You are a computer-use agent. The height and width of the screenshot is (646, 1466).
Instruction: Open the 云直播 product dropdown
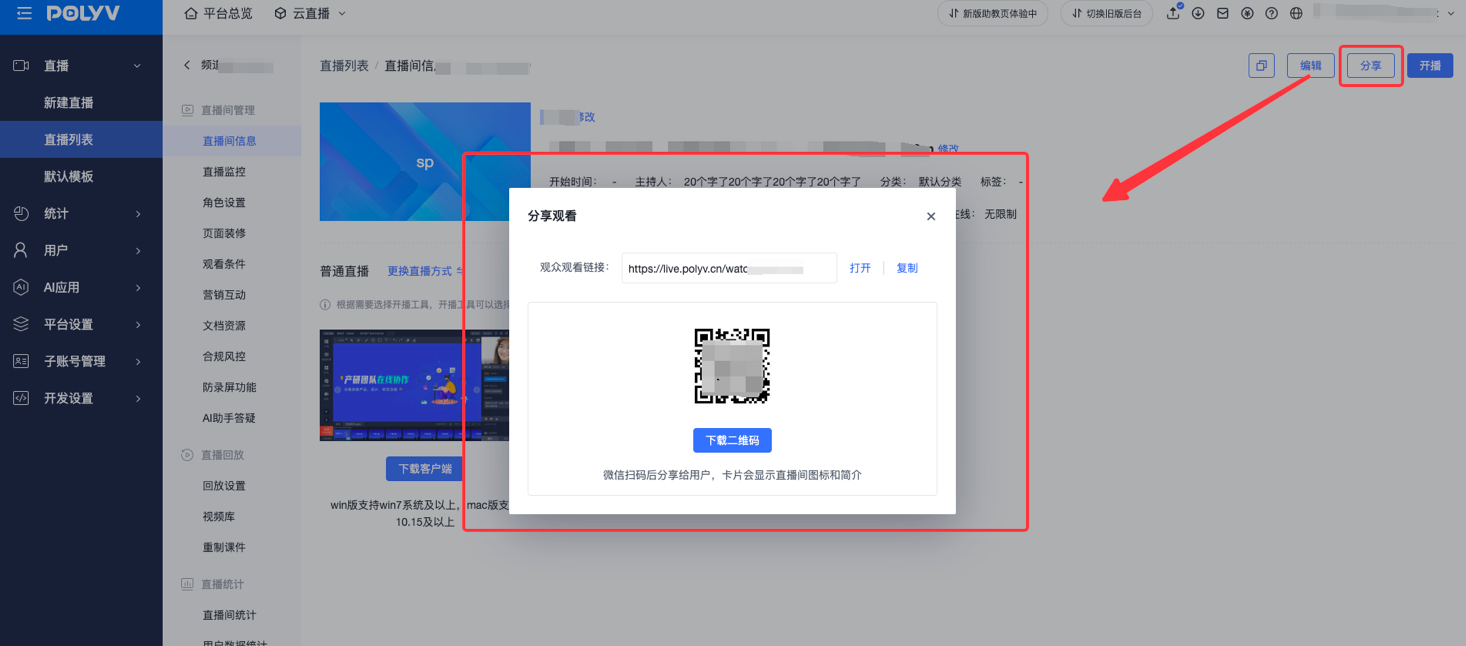[x=310, y=14]
